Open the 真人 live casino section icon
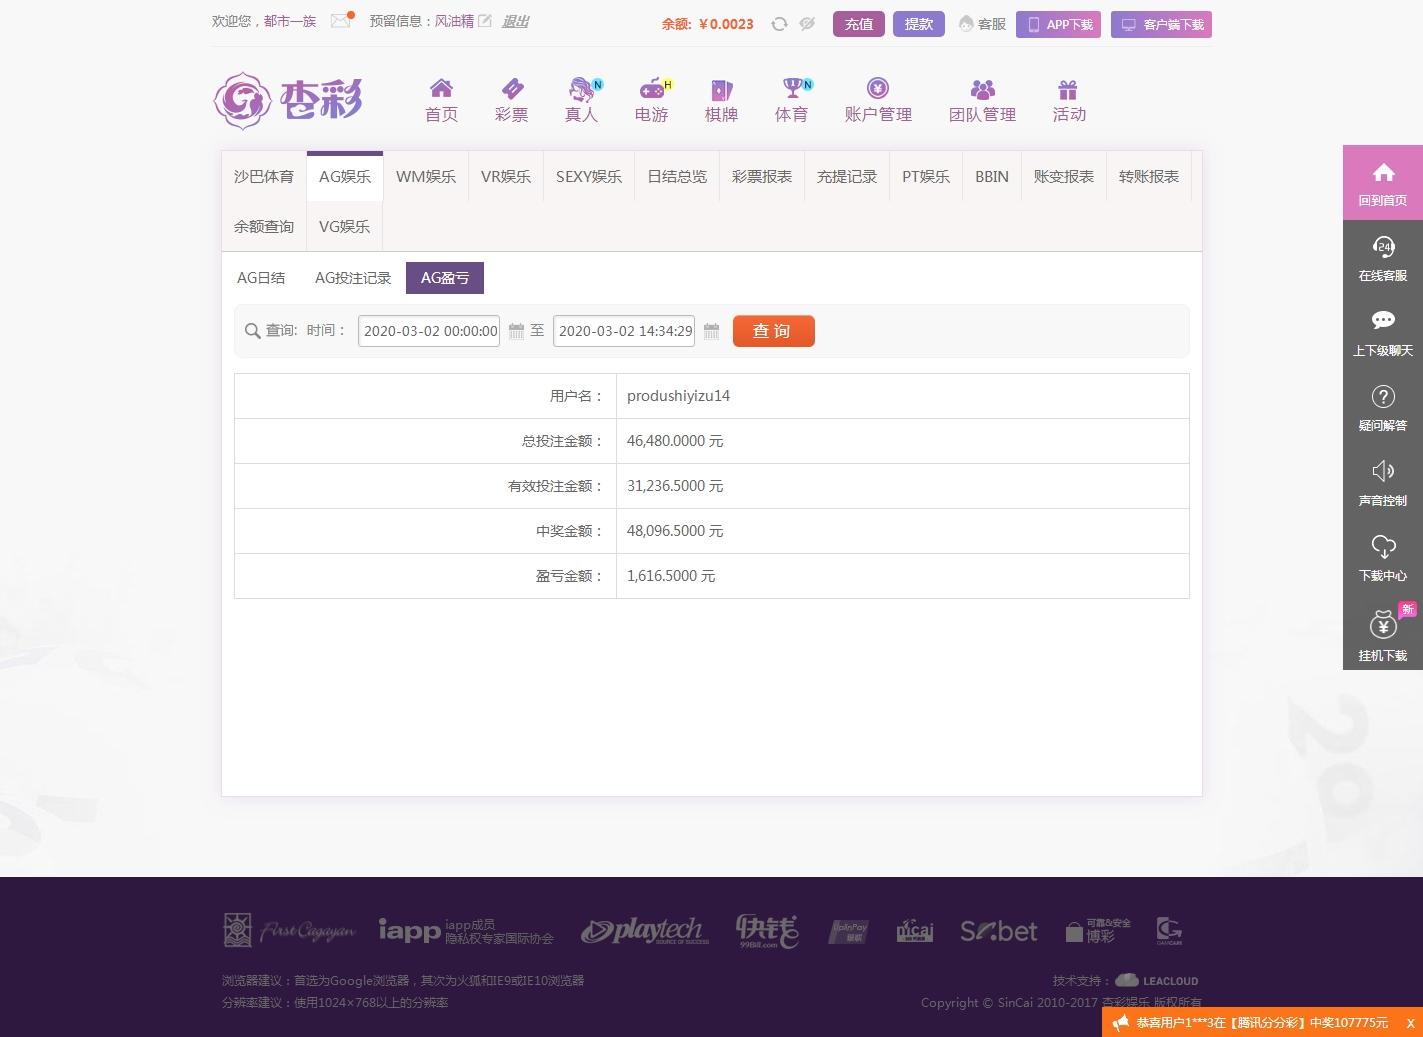This screenshot has height=1037, width=1423. coord(581,99)
